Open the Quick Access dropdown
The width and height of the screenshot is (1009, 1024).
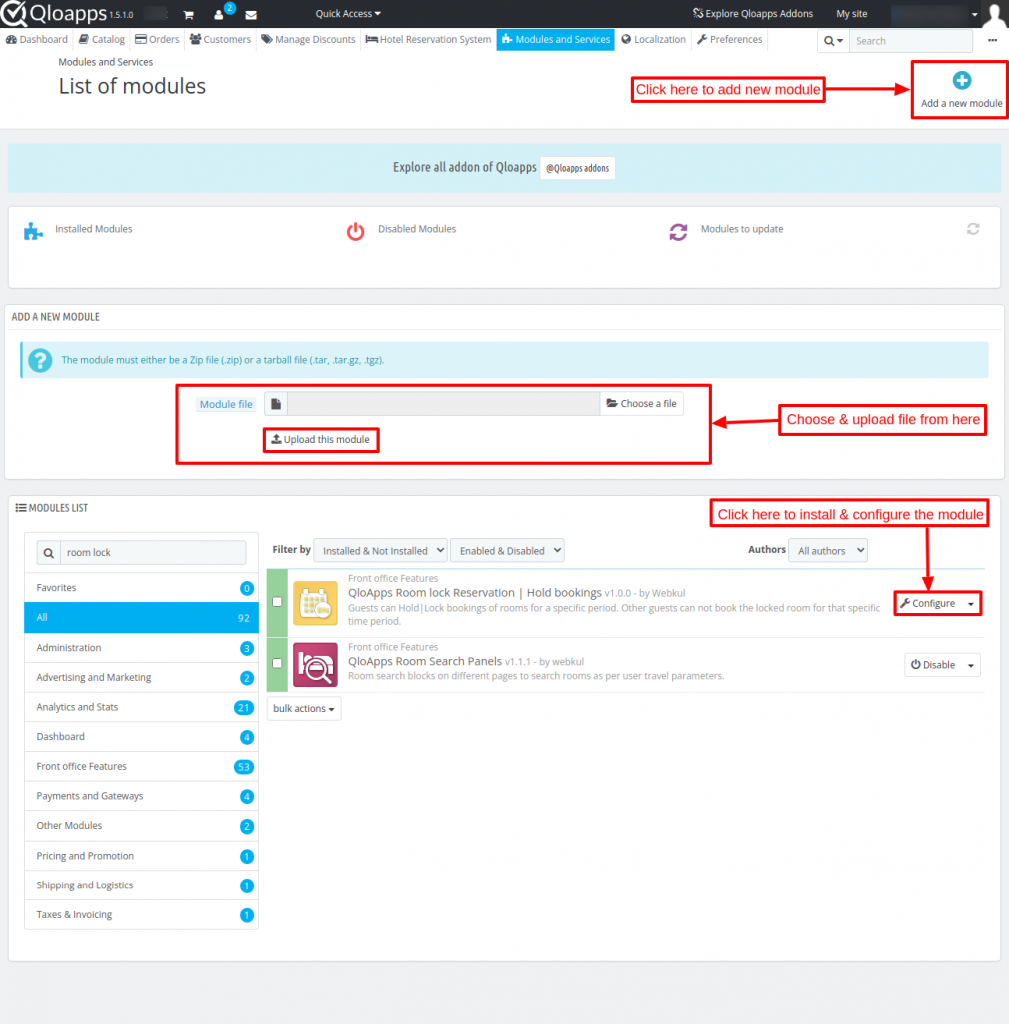(347, 14)
